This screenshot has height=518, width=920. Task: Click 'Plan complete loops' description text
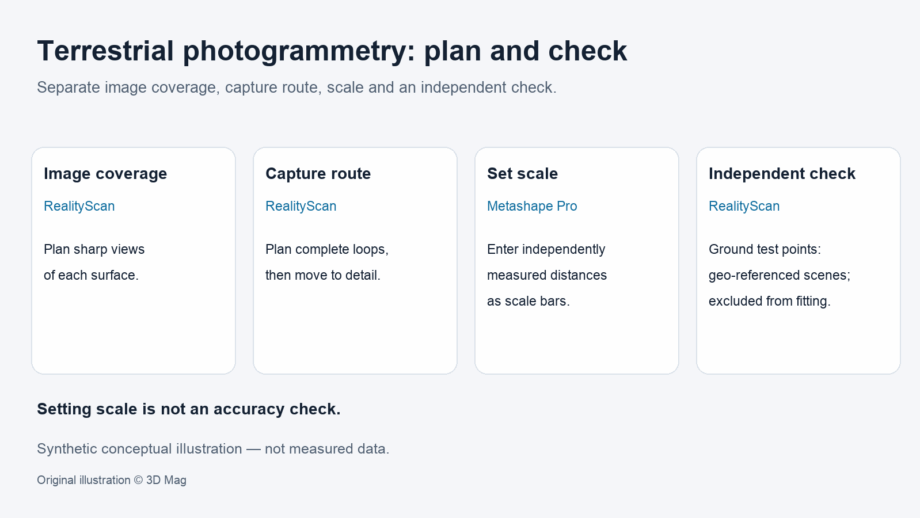(327, 249)
